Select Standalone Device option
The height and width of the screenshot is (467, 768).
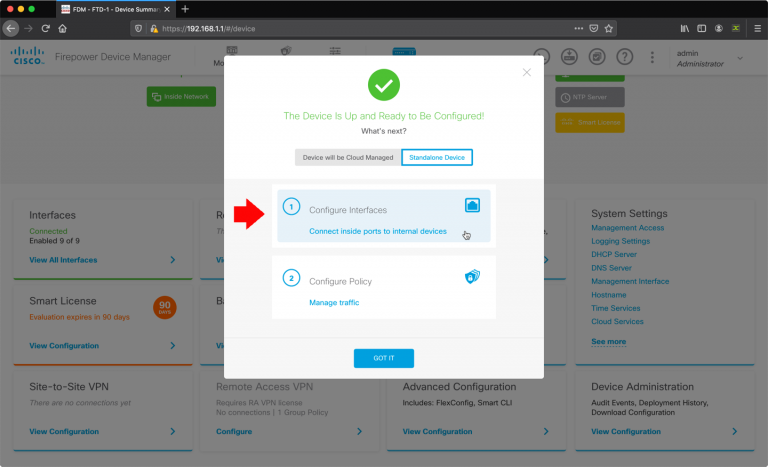pyautogui.click(x=437, y=157)
